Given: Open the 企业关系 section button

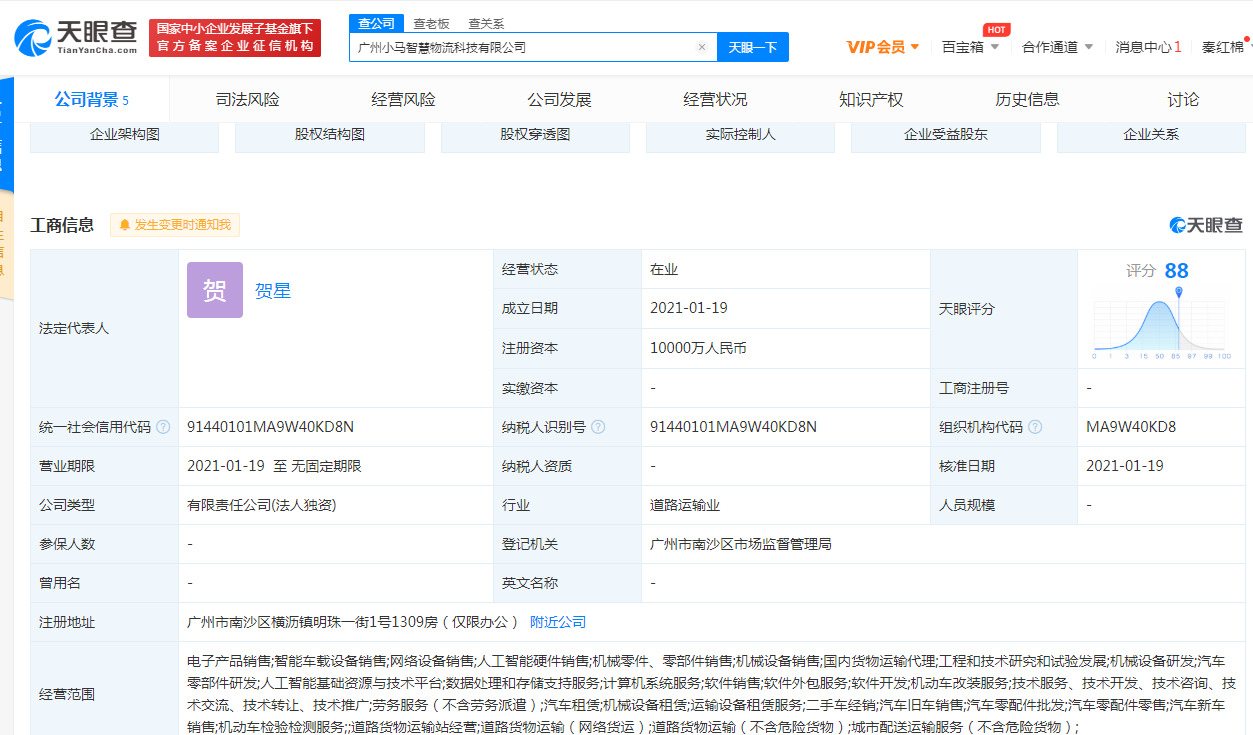Looking at the screenshot, I should pyautogui.click(x=1151, y=135).
